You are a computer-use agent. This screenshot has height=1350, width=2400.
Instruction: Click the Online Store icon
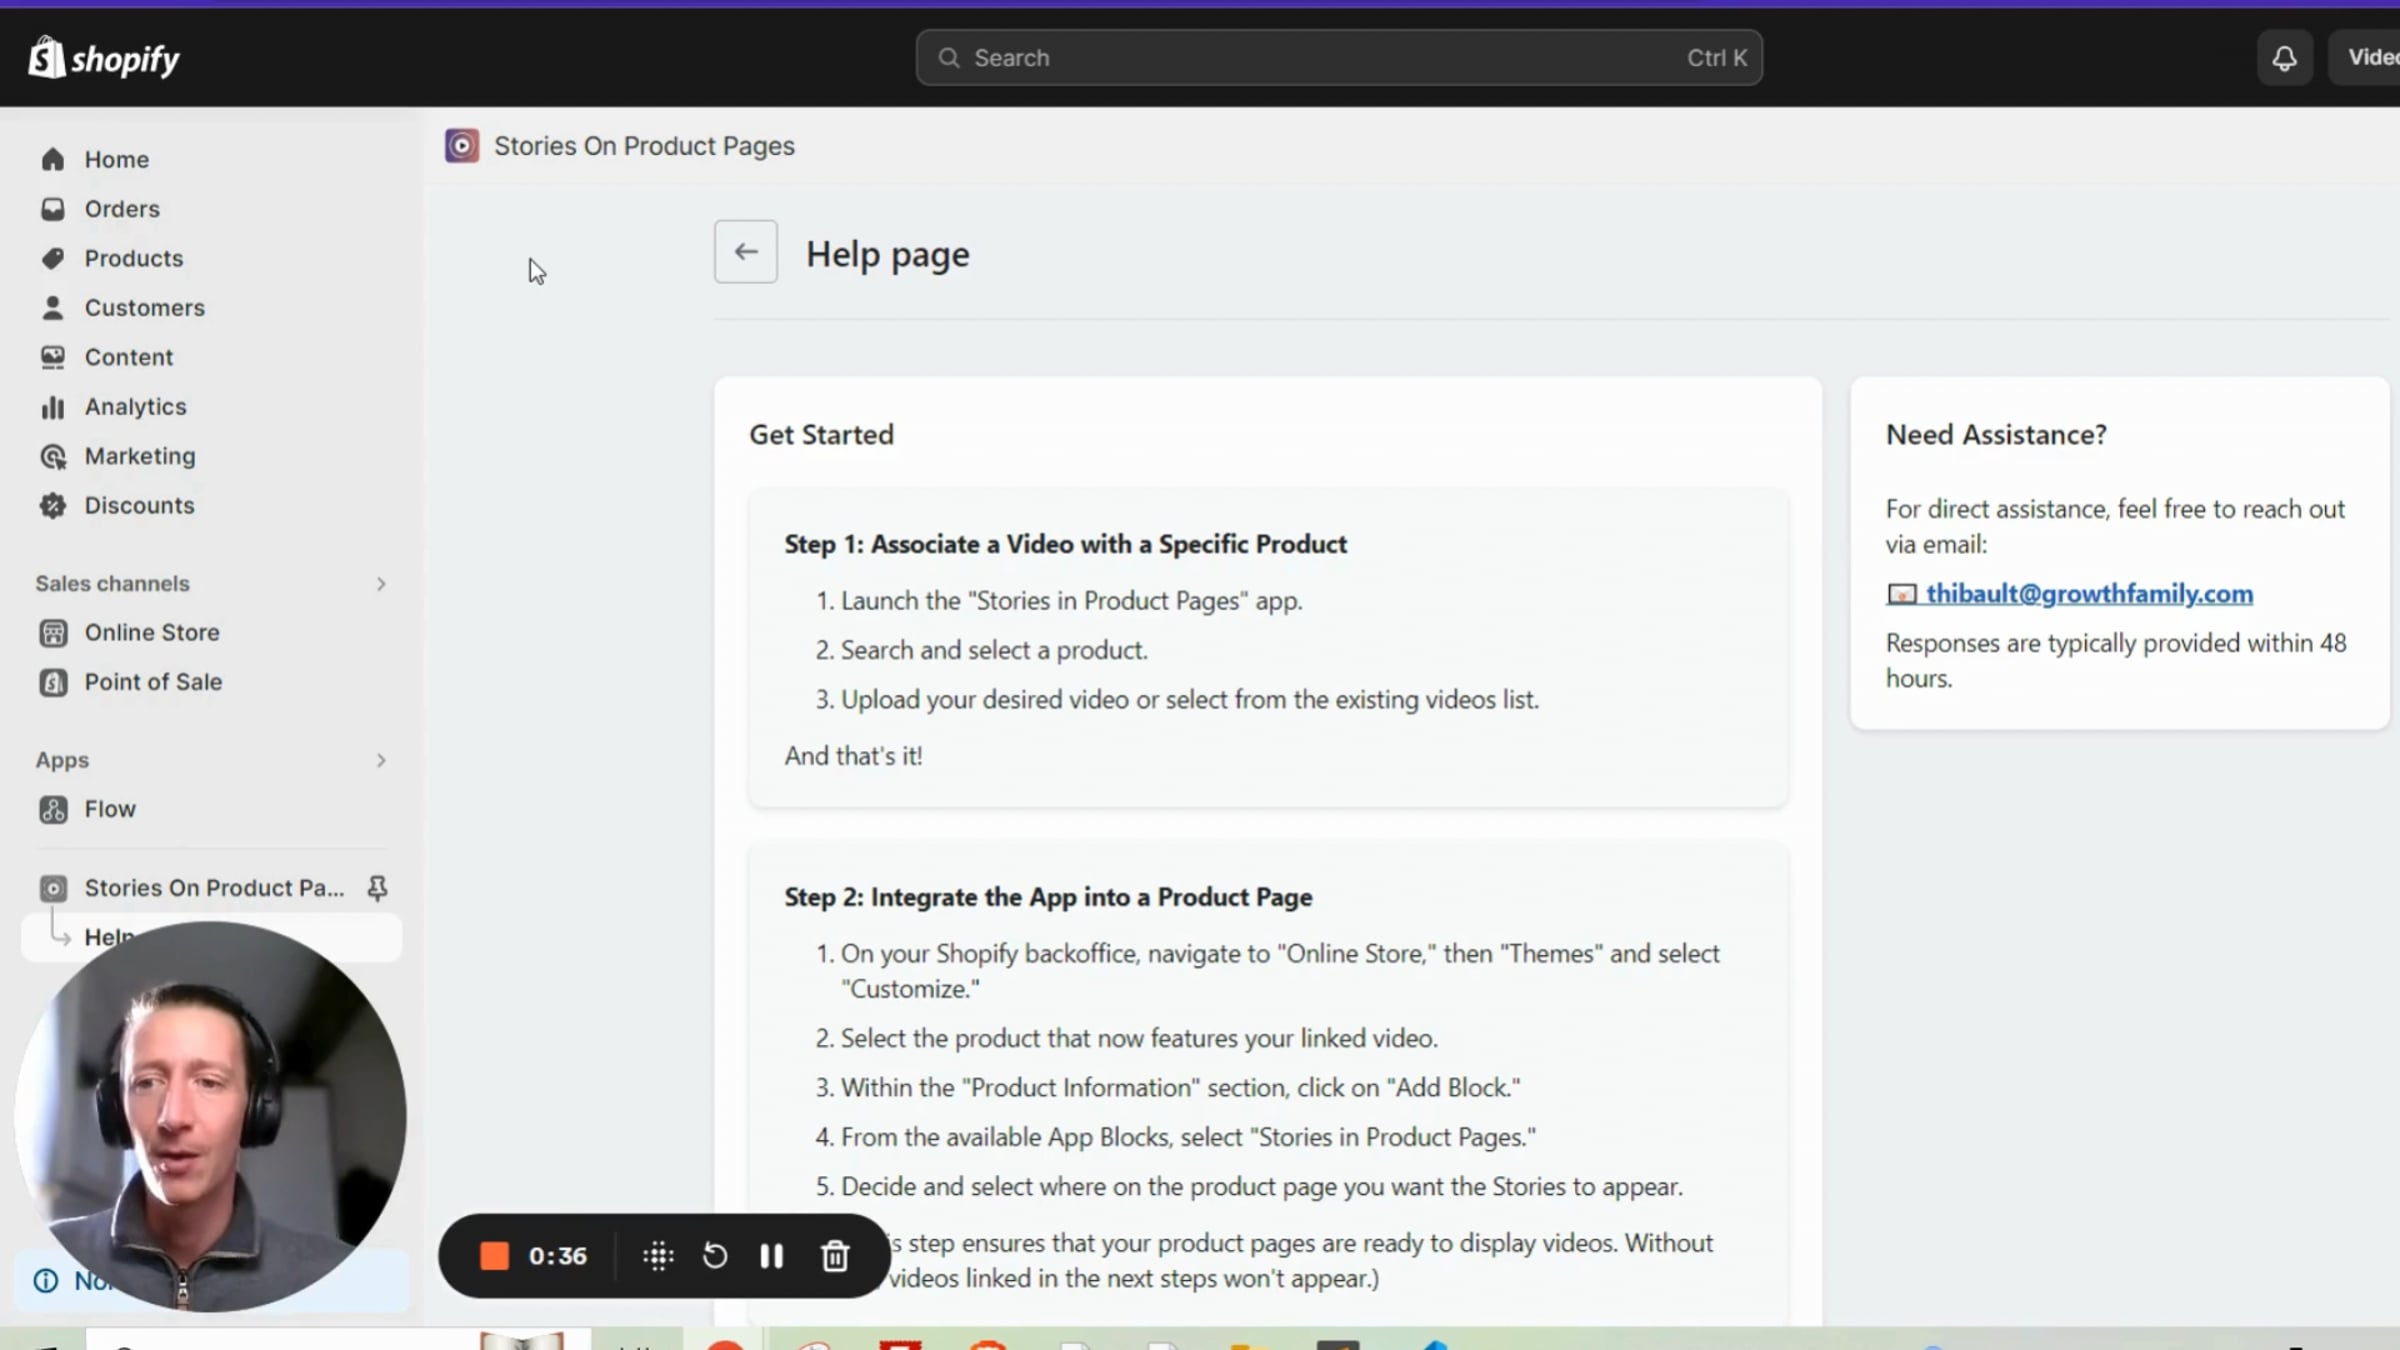(53, 633)
